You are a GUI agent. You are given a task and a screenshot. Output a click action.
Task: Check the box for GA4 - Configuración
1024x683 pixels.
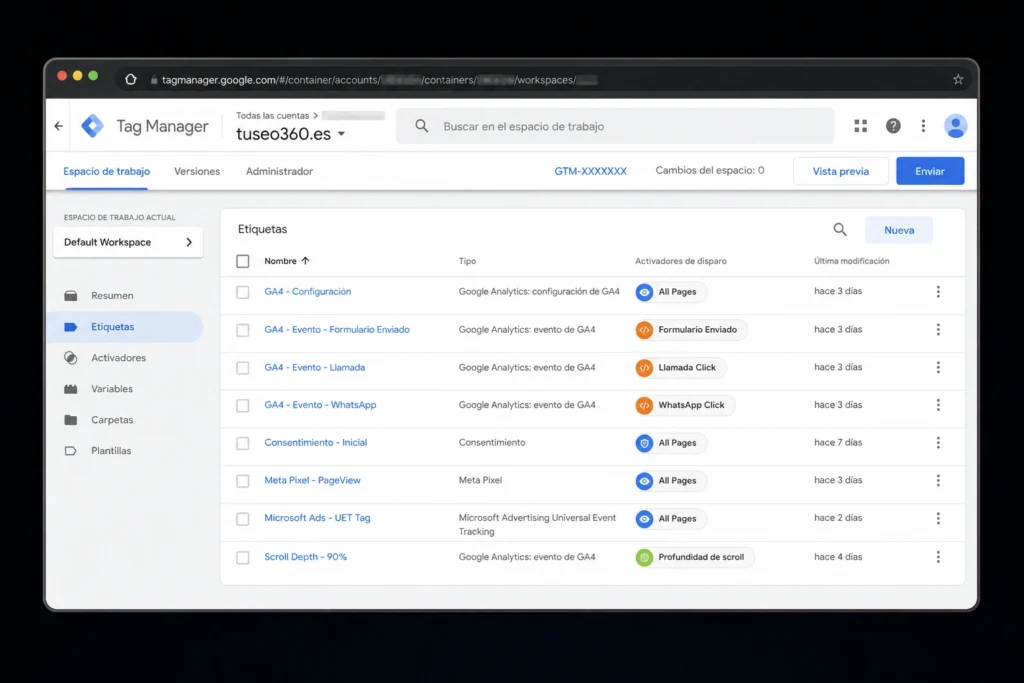(243, 292)
